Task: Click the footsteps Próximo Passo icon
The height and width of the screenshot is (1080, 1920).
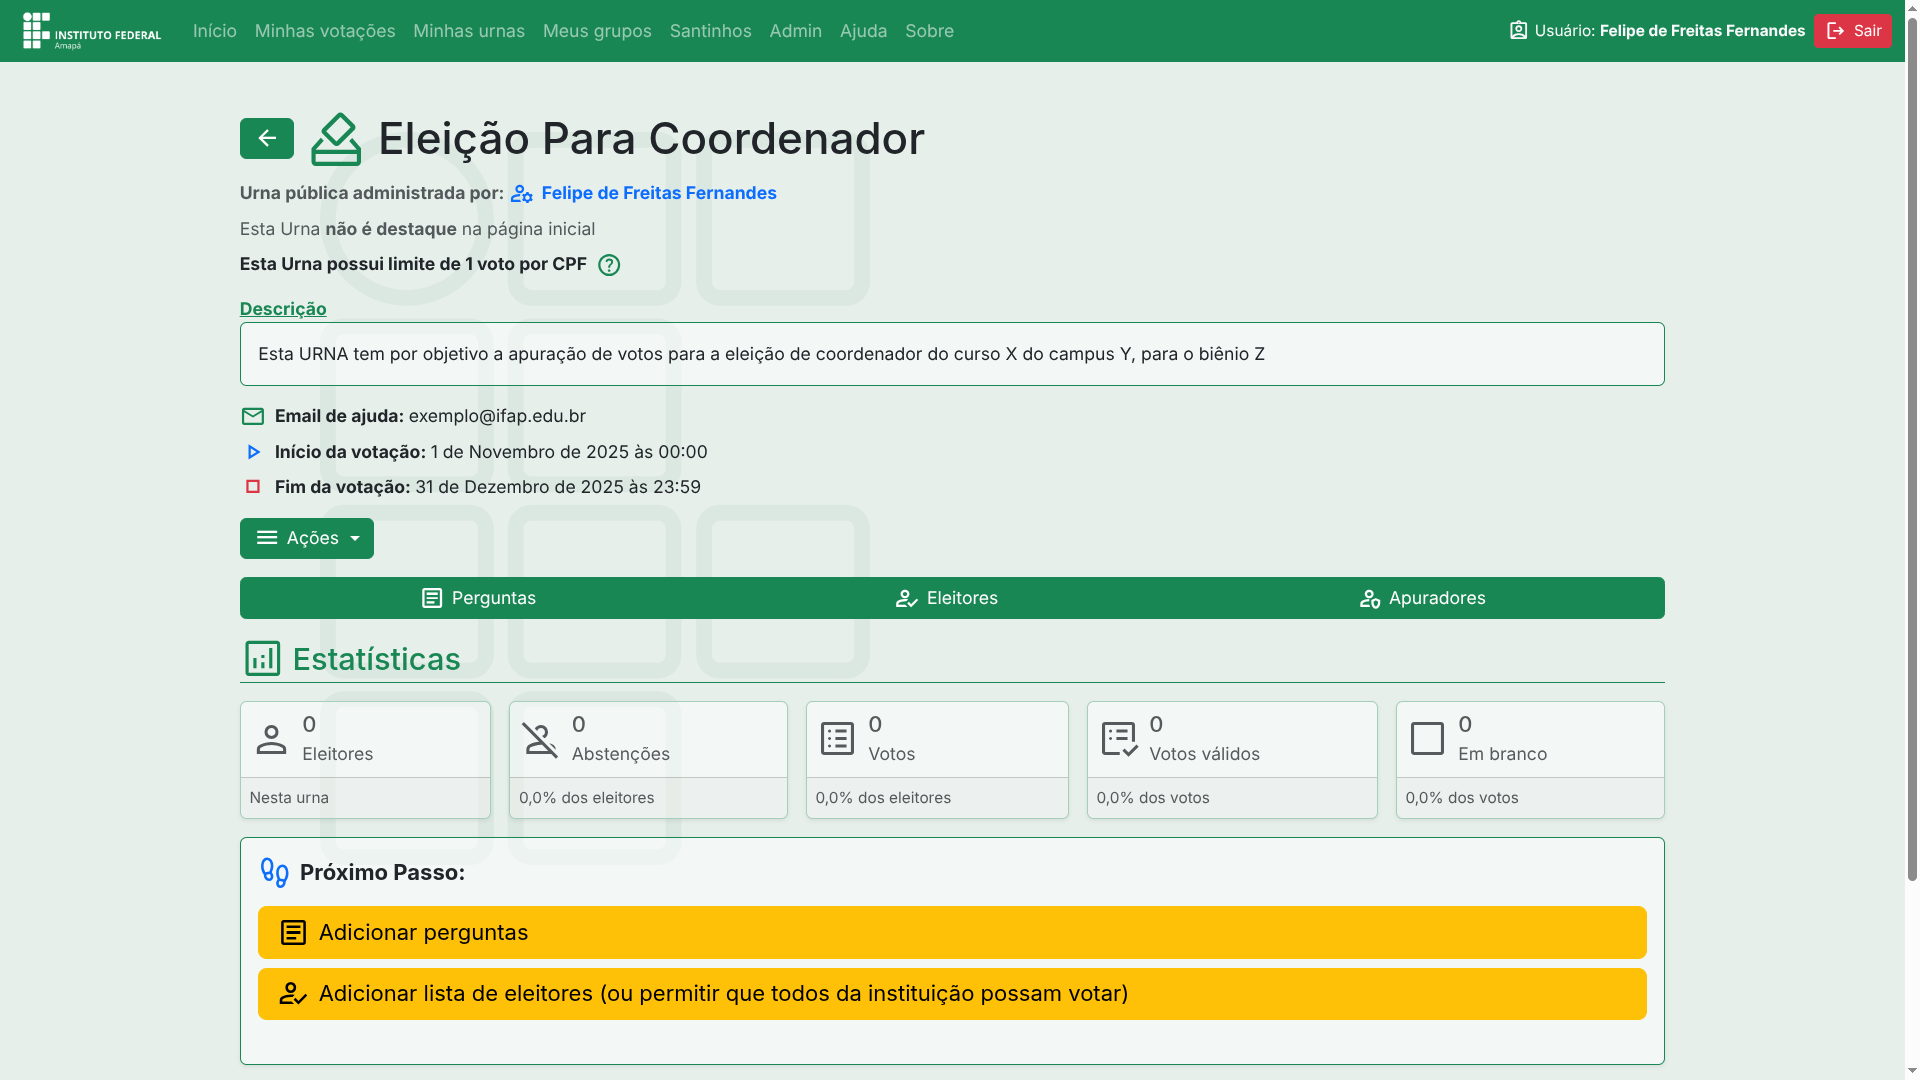Action: [274, 872]
